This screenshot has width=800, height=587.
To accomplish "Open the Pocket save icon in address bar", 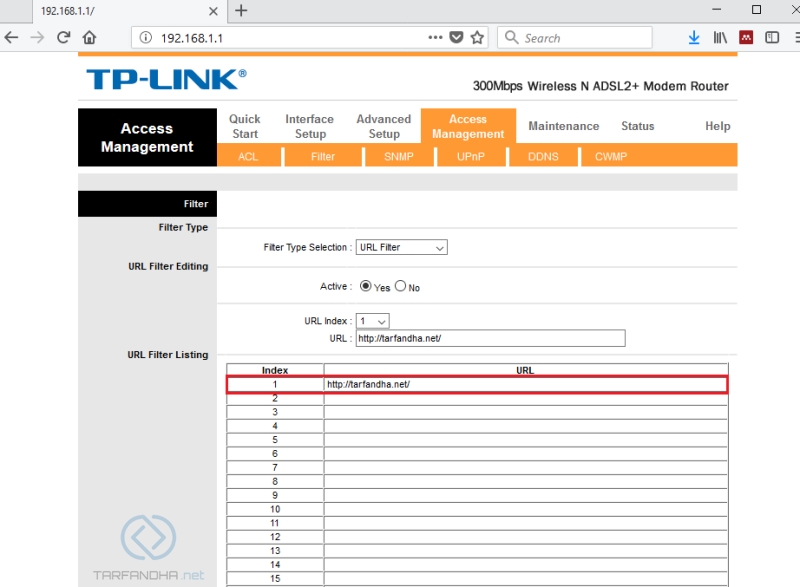I will tap(456, 38).
